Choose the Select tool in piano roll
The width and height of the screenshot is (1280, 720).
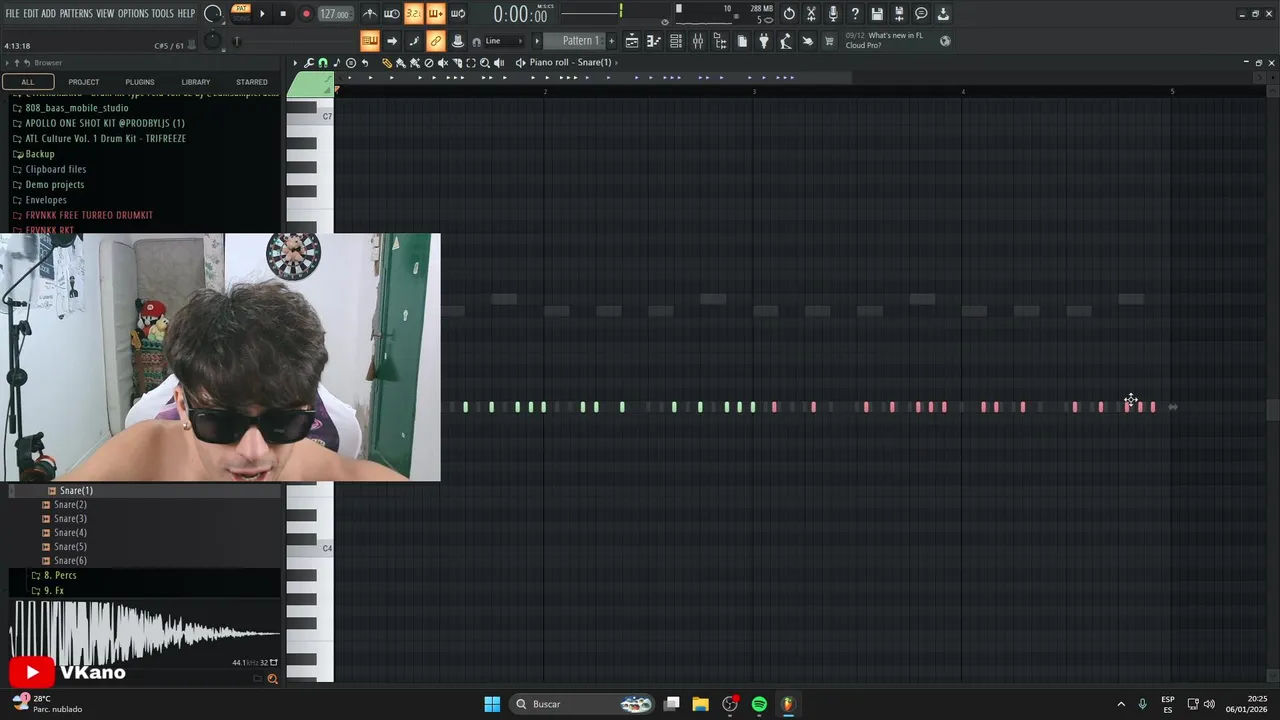click(471, 63)
